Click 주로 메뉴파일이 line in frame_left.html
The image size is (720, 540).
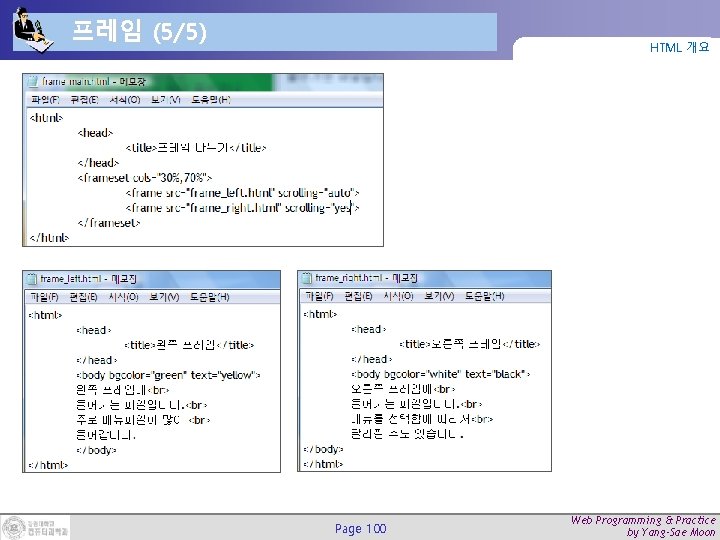(x=143, y=420)
